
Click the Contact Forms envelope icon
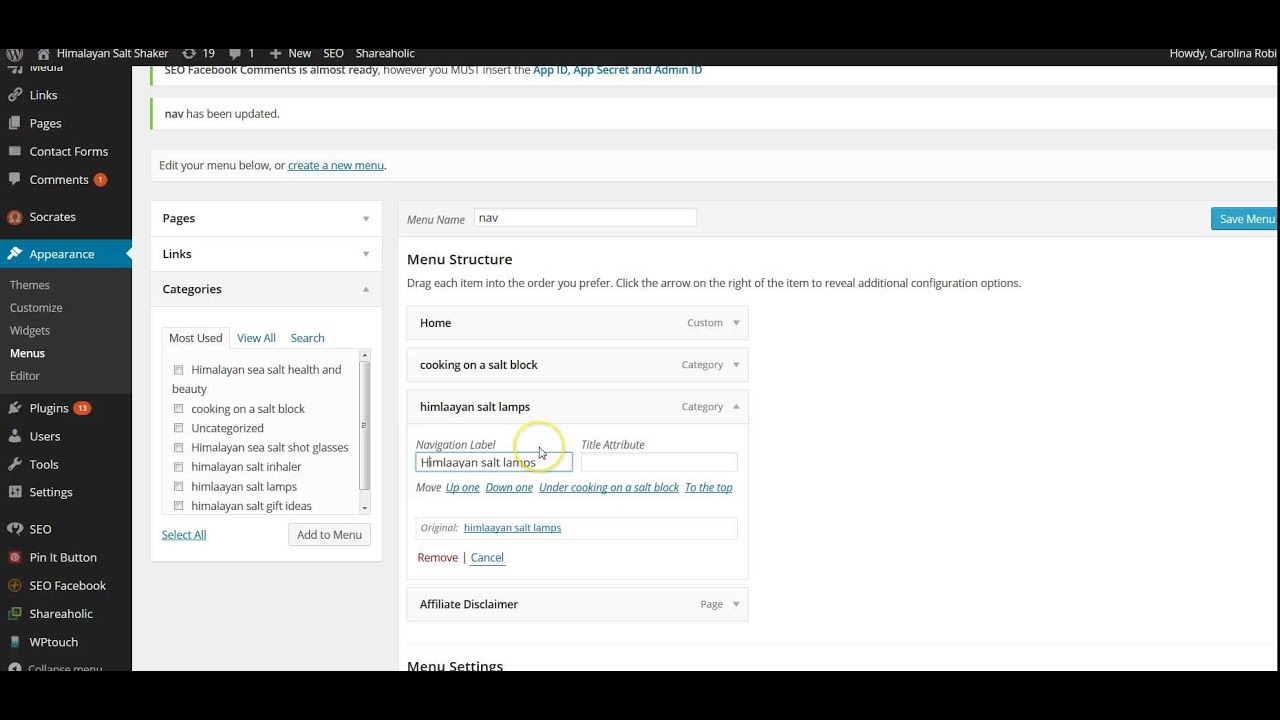[x=14, y=151]
